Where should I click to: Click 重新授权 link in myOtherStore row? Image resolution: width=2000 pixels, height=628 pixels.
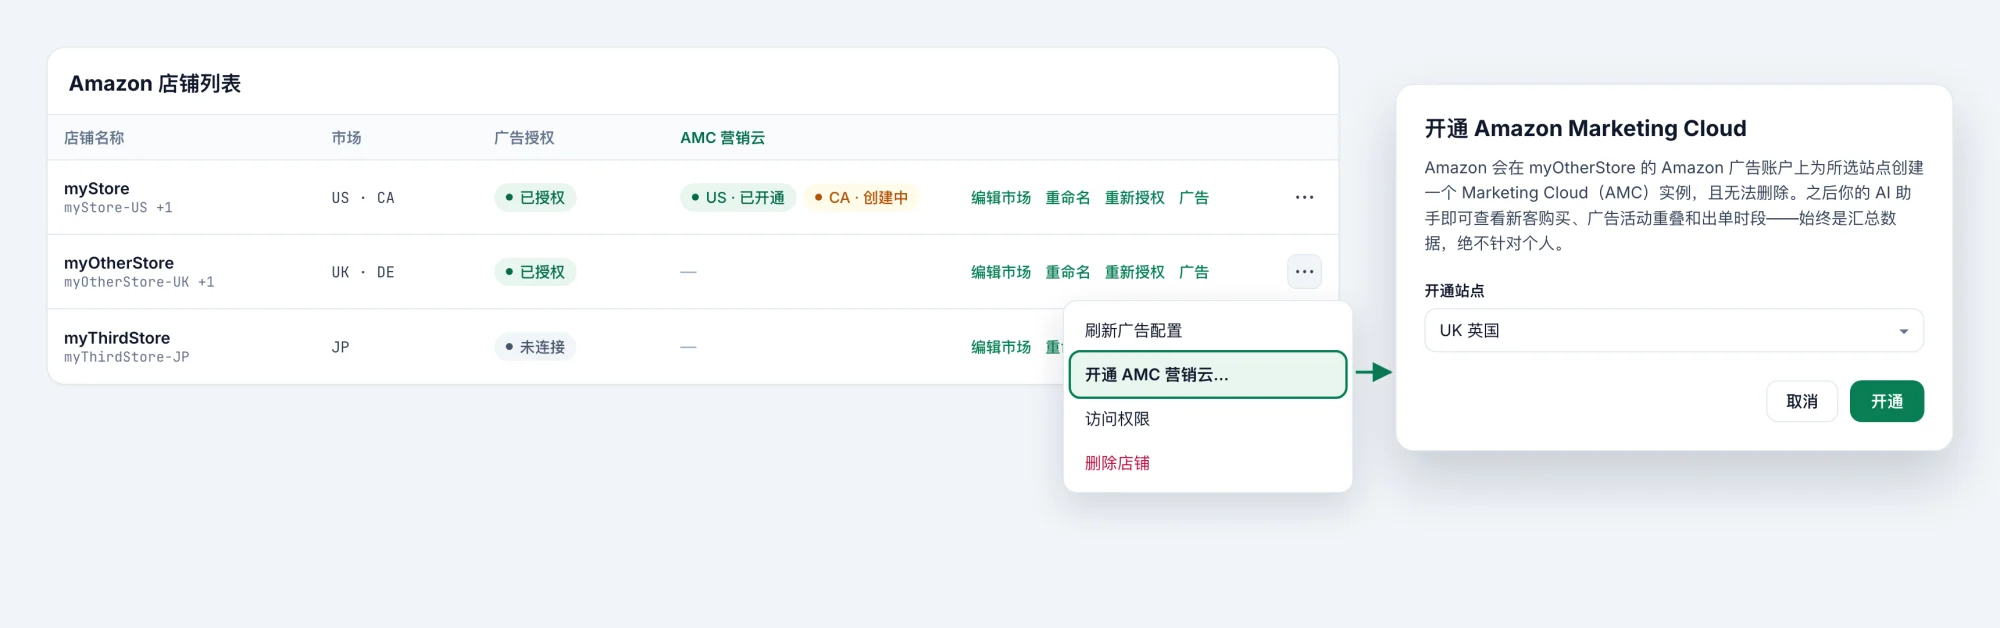click(1135, 272)
